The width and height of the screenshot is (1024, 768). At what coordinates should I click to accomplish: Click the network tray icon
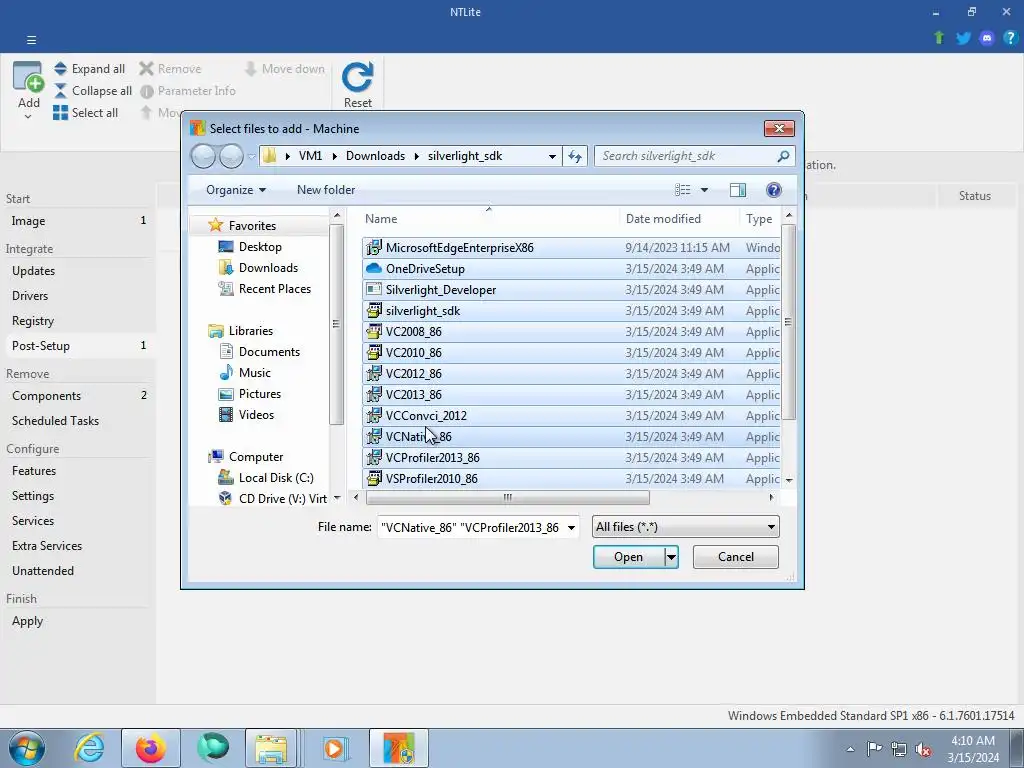click(899, 750)
